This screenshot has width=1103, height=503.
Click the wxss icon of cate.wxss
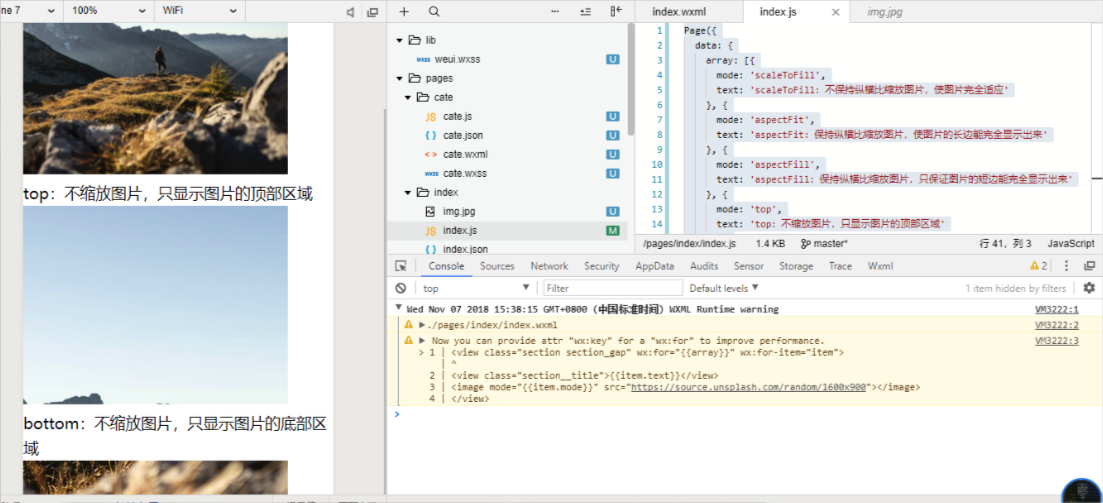coord(431,173)
